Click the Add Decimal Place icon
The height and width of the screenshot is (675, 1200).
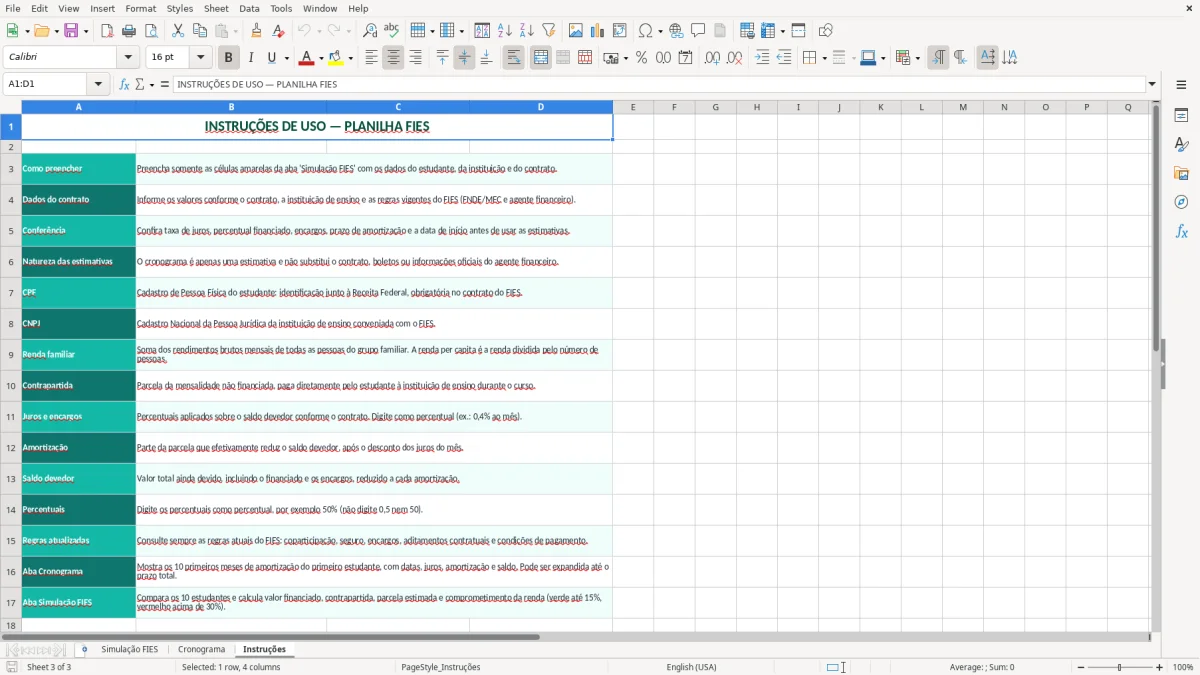point(712,58)
